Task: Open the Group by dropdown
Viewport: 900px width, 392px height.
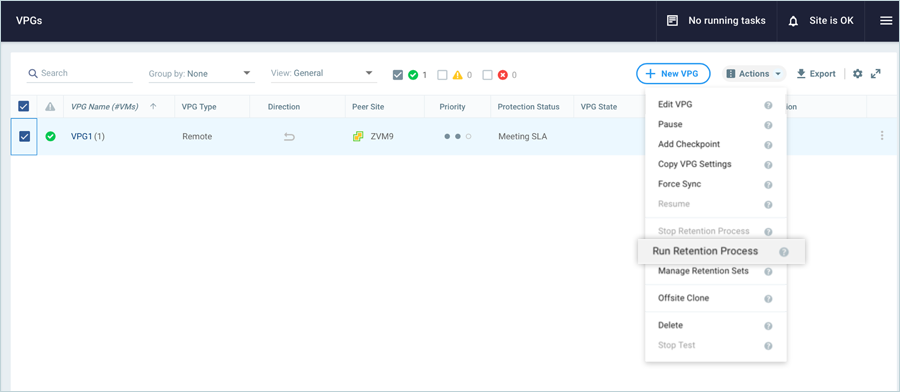Action: (200, 73)
